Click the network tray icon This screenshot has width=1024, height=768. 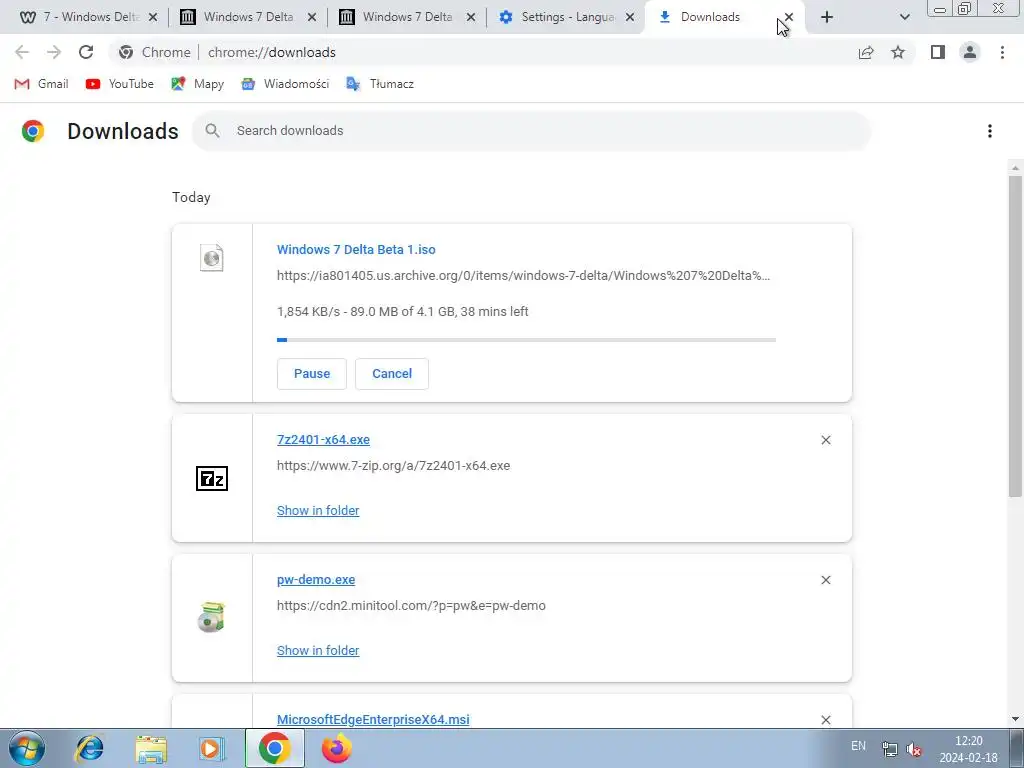pos(889,750)
